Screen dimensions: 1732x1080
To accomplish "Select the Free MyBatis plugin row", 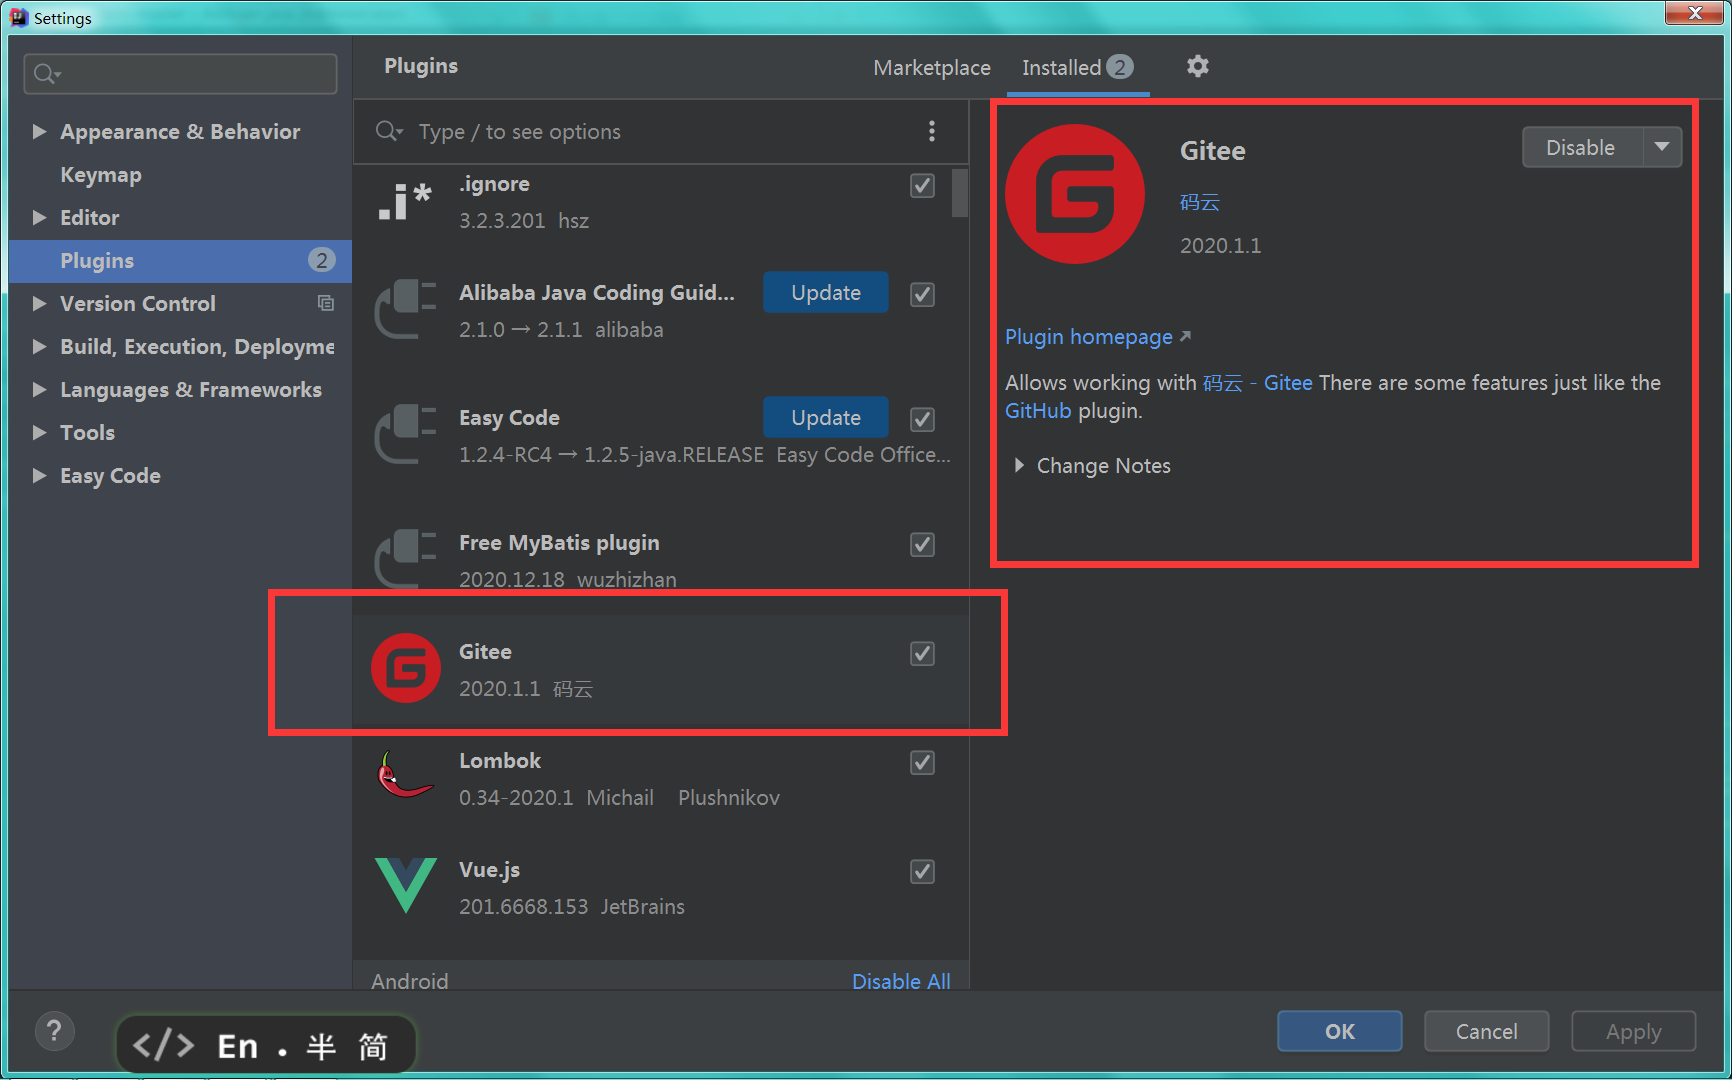I will click(x=660, y=560).
